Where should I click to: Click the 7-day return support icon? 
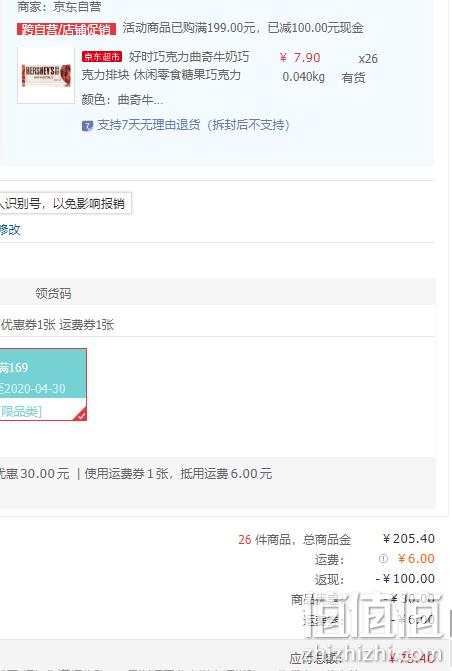87,126
